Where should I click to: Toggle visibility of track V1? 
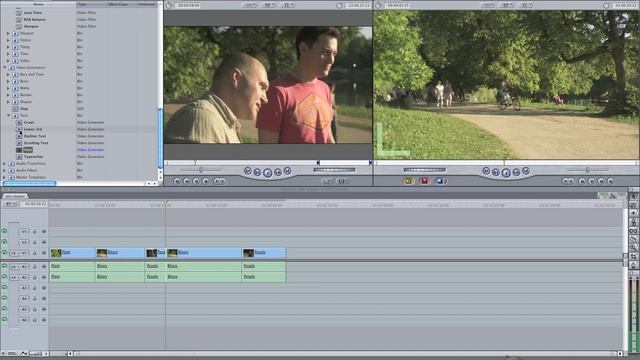pyautogui.click(x=4, y=253)
